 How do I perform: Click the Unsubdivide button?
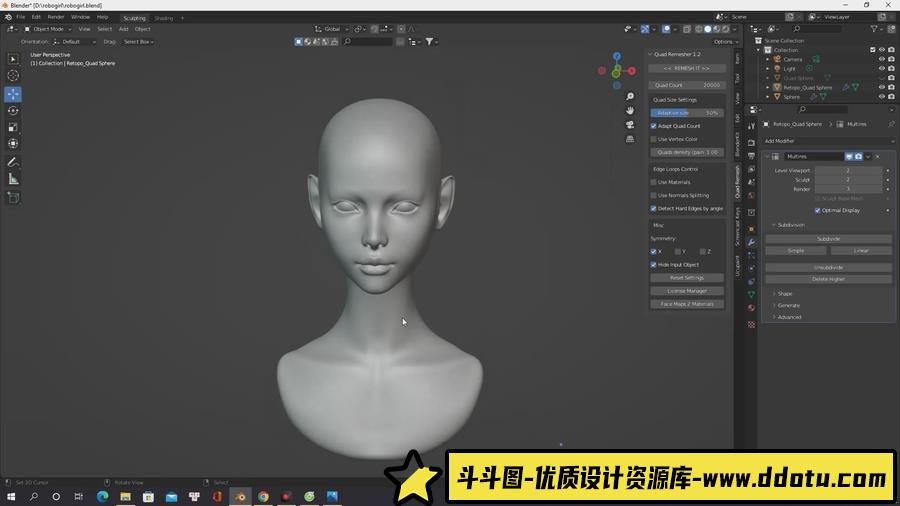828,267
